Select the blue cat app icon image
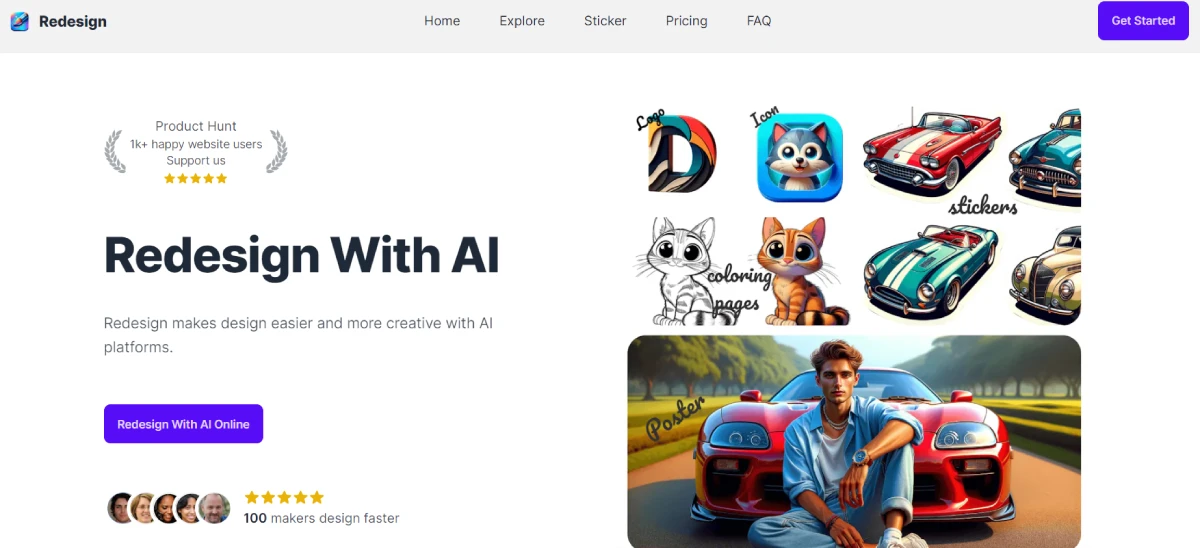Image resolution: width=1200 pixels, height=548 pixels. 799,157
